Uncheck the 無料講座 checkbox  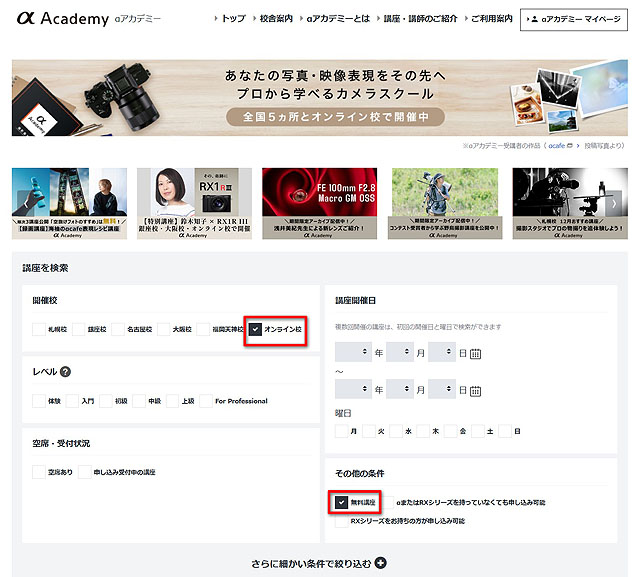pos(343,501)
